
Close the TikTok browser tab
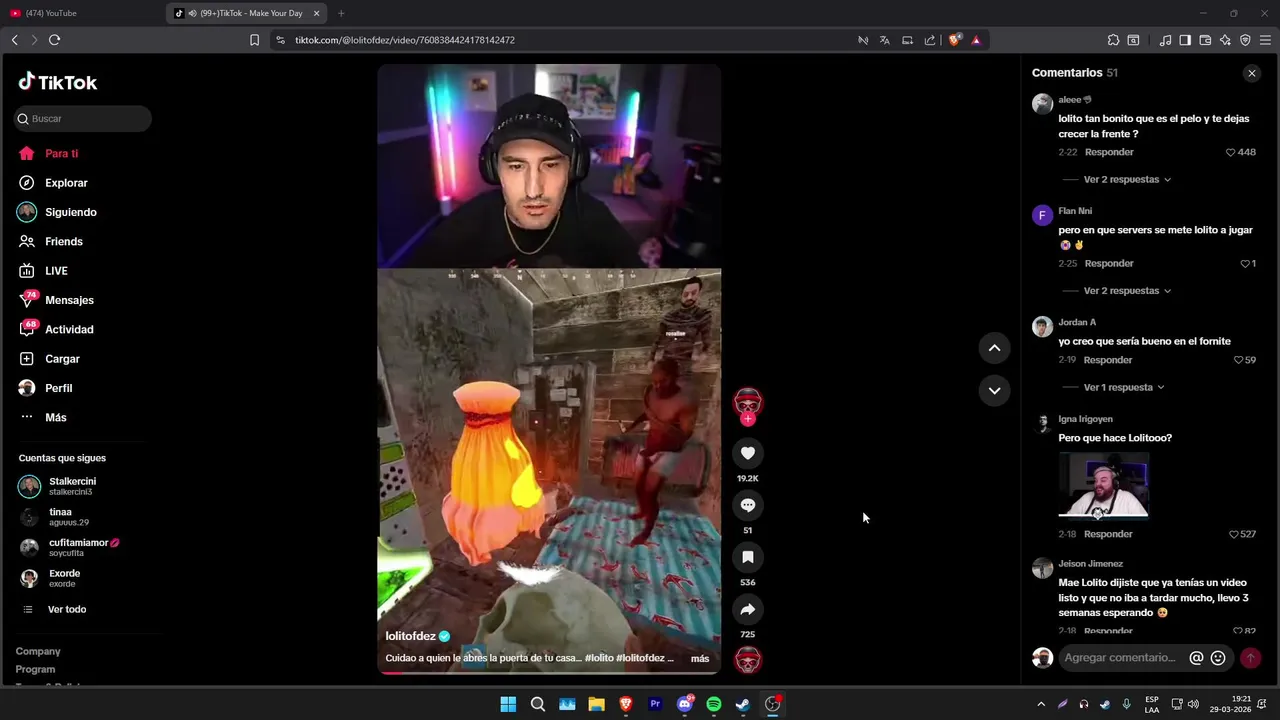click(x=317, y=13)
